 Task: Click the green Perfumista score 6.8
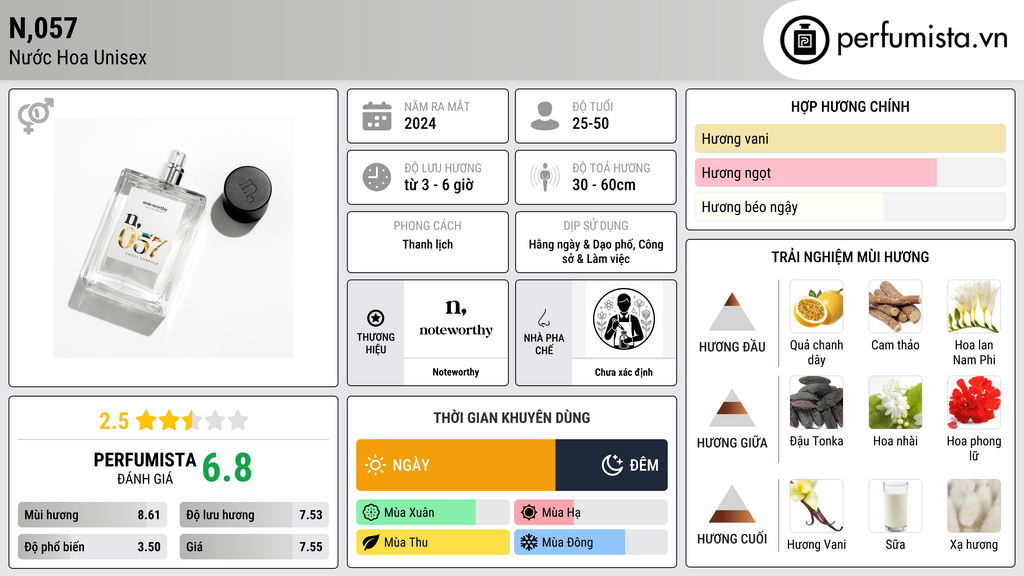[x=227, y=468]
